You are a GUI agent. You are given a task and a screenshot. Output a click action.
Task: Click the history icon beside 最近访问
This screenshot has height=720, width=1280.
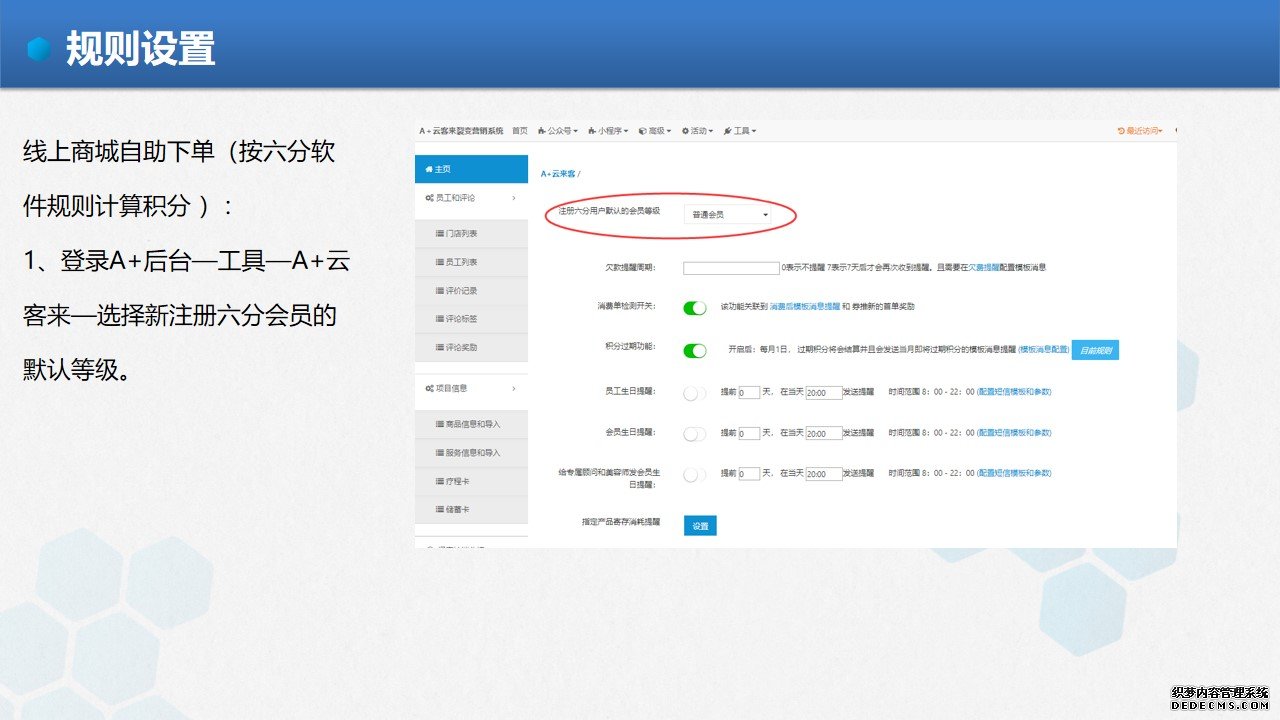coord(1121,131)
